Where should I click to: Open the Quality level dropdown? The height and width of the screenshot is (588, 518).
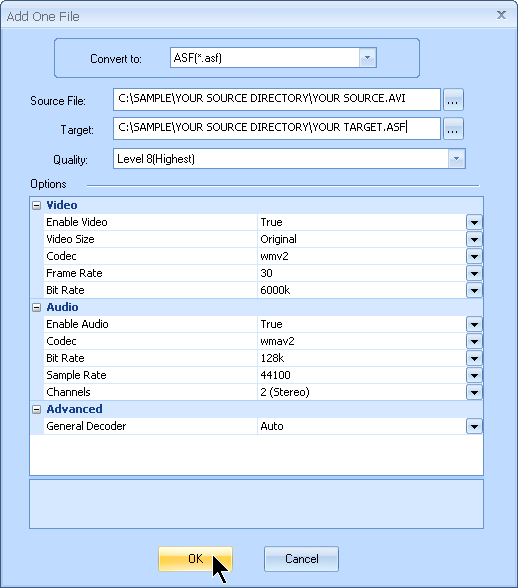coord(456,159)
